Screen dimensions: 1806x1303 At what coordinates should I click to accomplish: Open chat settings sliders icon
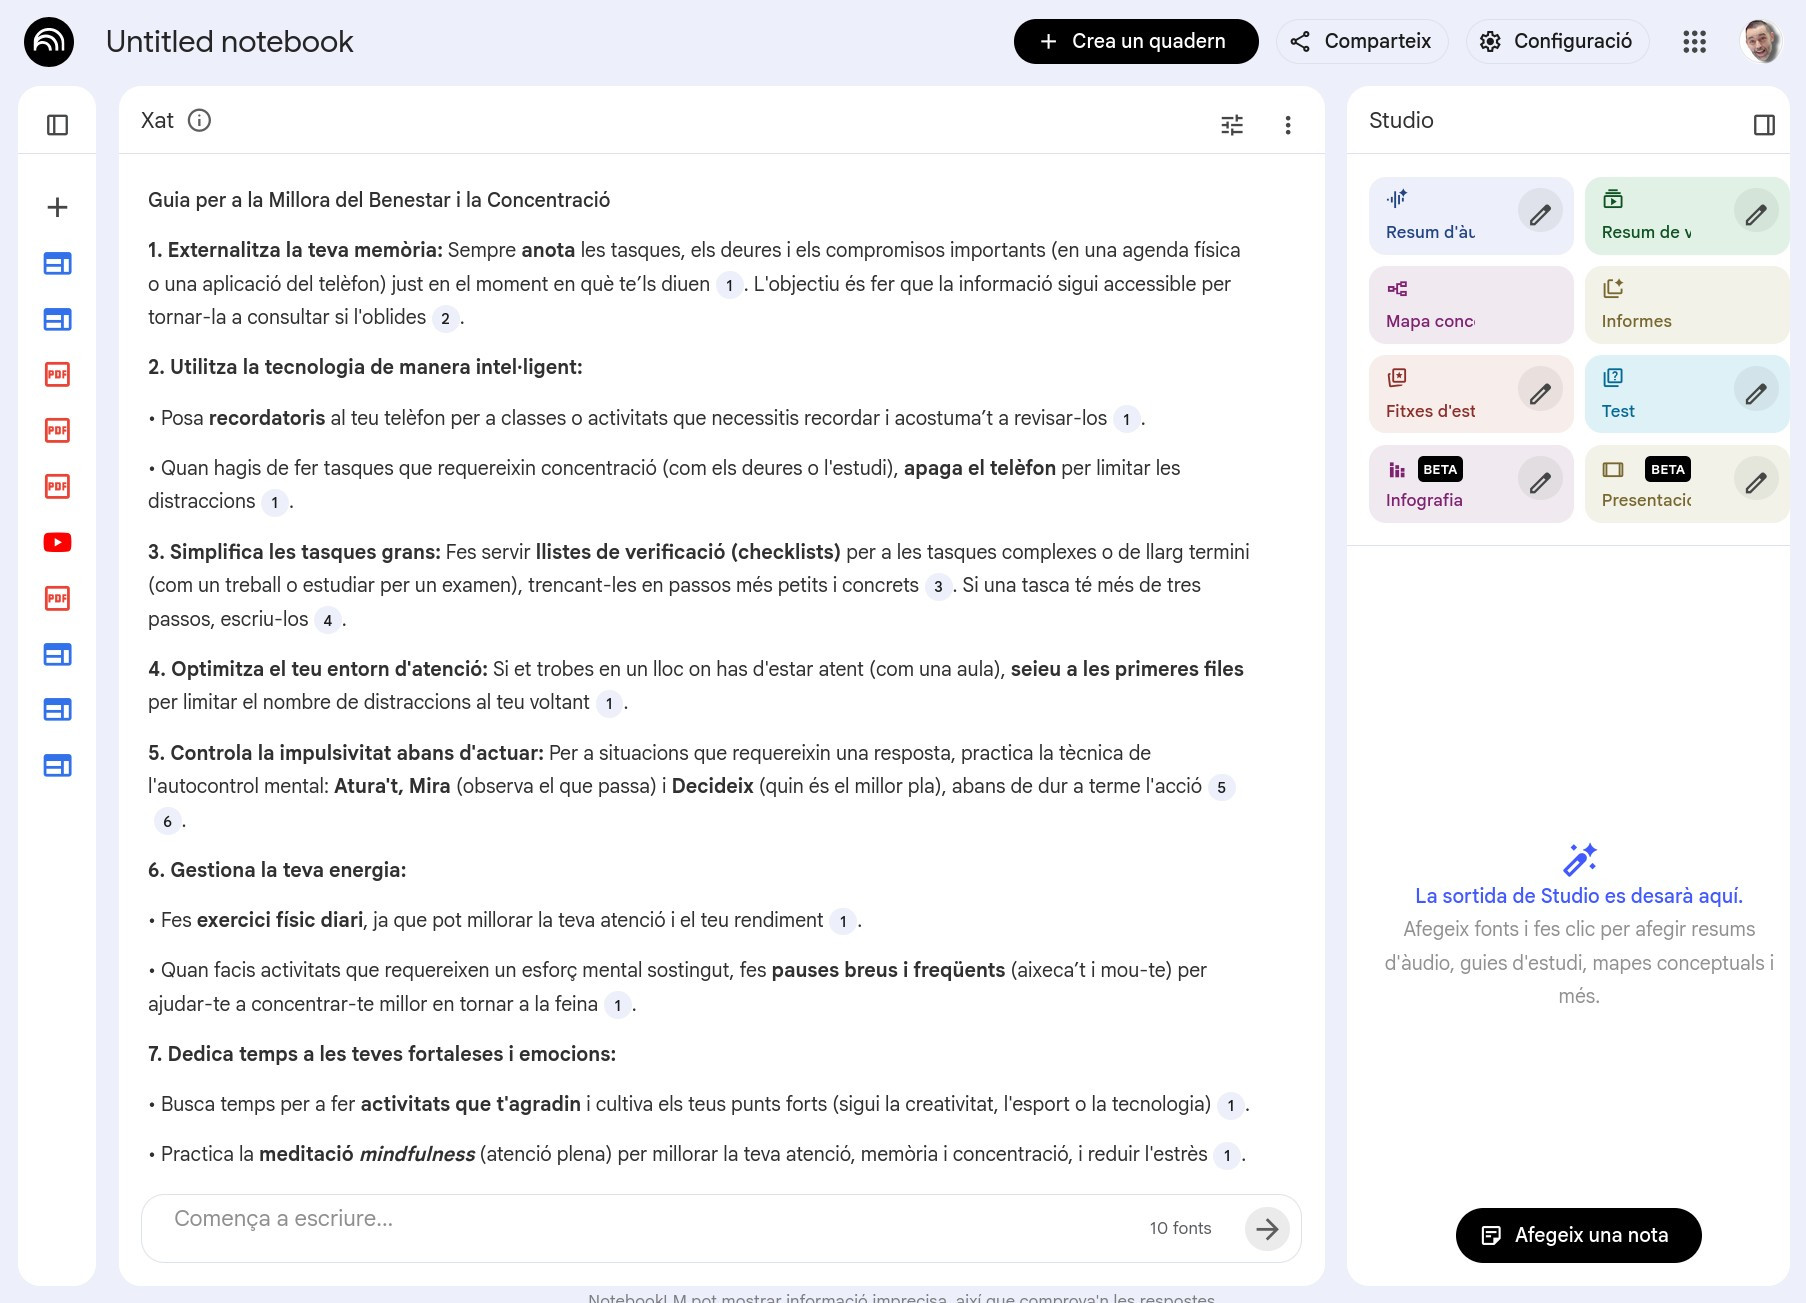pyautogui.click(x=1232, y=125)
